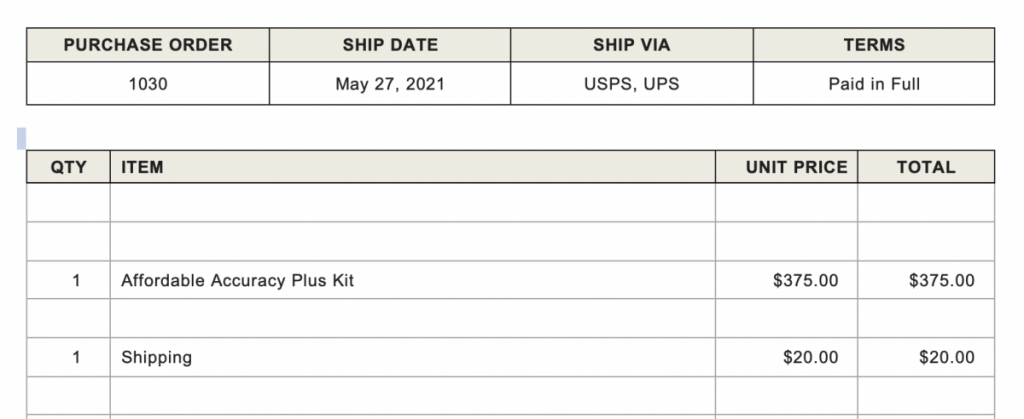Select the PURCHASE ORDER header cell

point(148,45)
